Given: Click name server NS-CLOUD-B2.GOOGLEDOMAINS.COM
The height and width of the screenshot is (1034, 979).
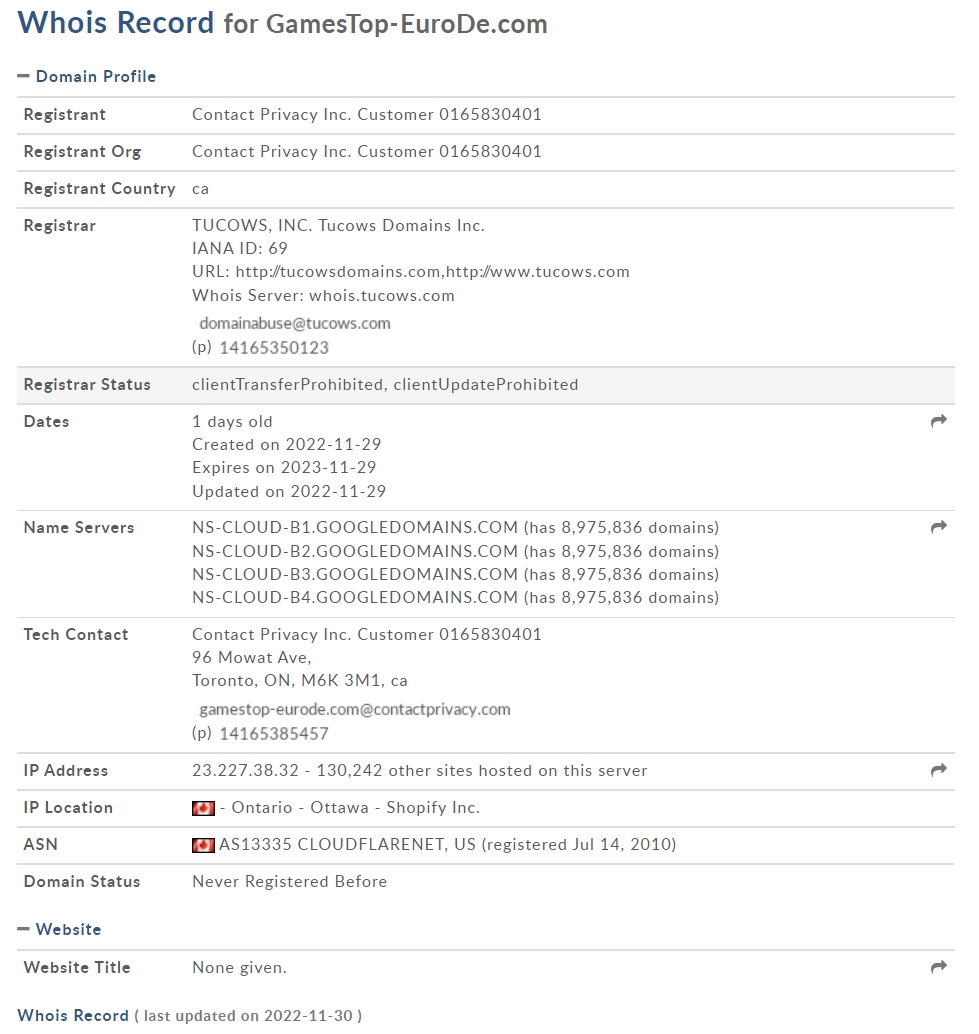Looking at the screenshot, I should tap(355, 551).
